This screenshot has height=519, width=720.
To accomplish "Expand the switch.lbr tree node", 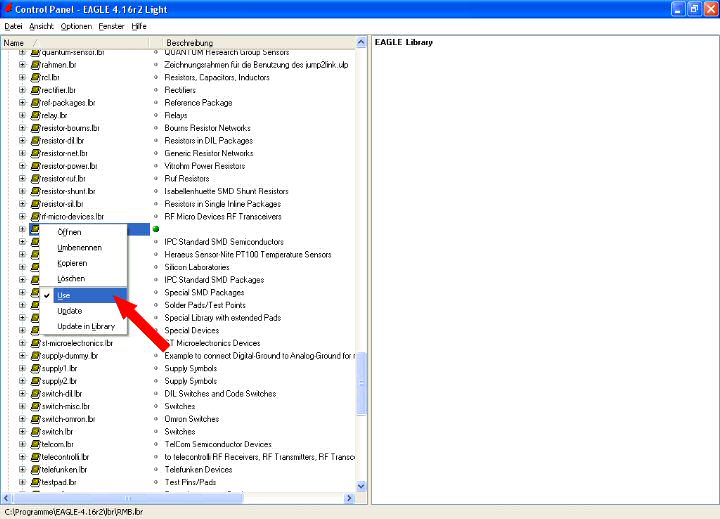I will [22, 431].
